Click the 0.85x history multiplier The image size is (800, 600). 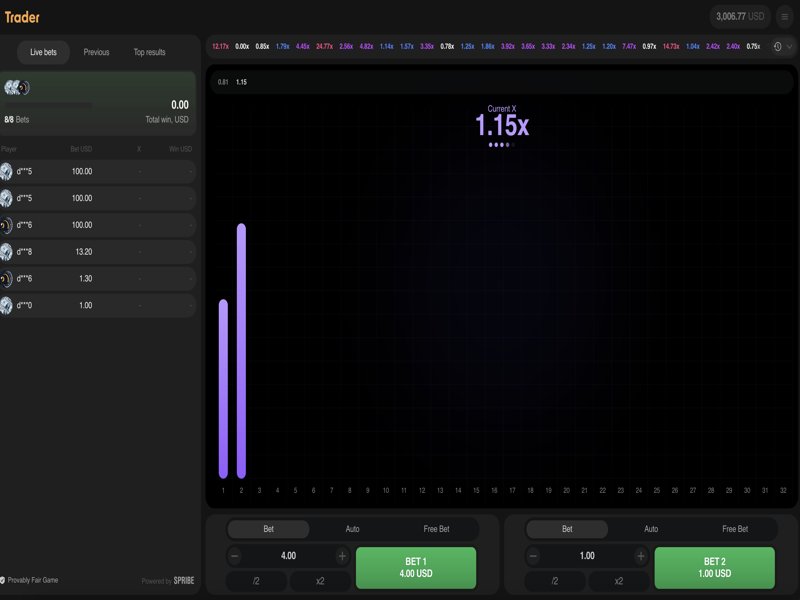coord(262,46)
